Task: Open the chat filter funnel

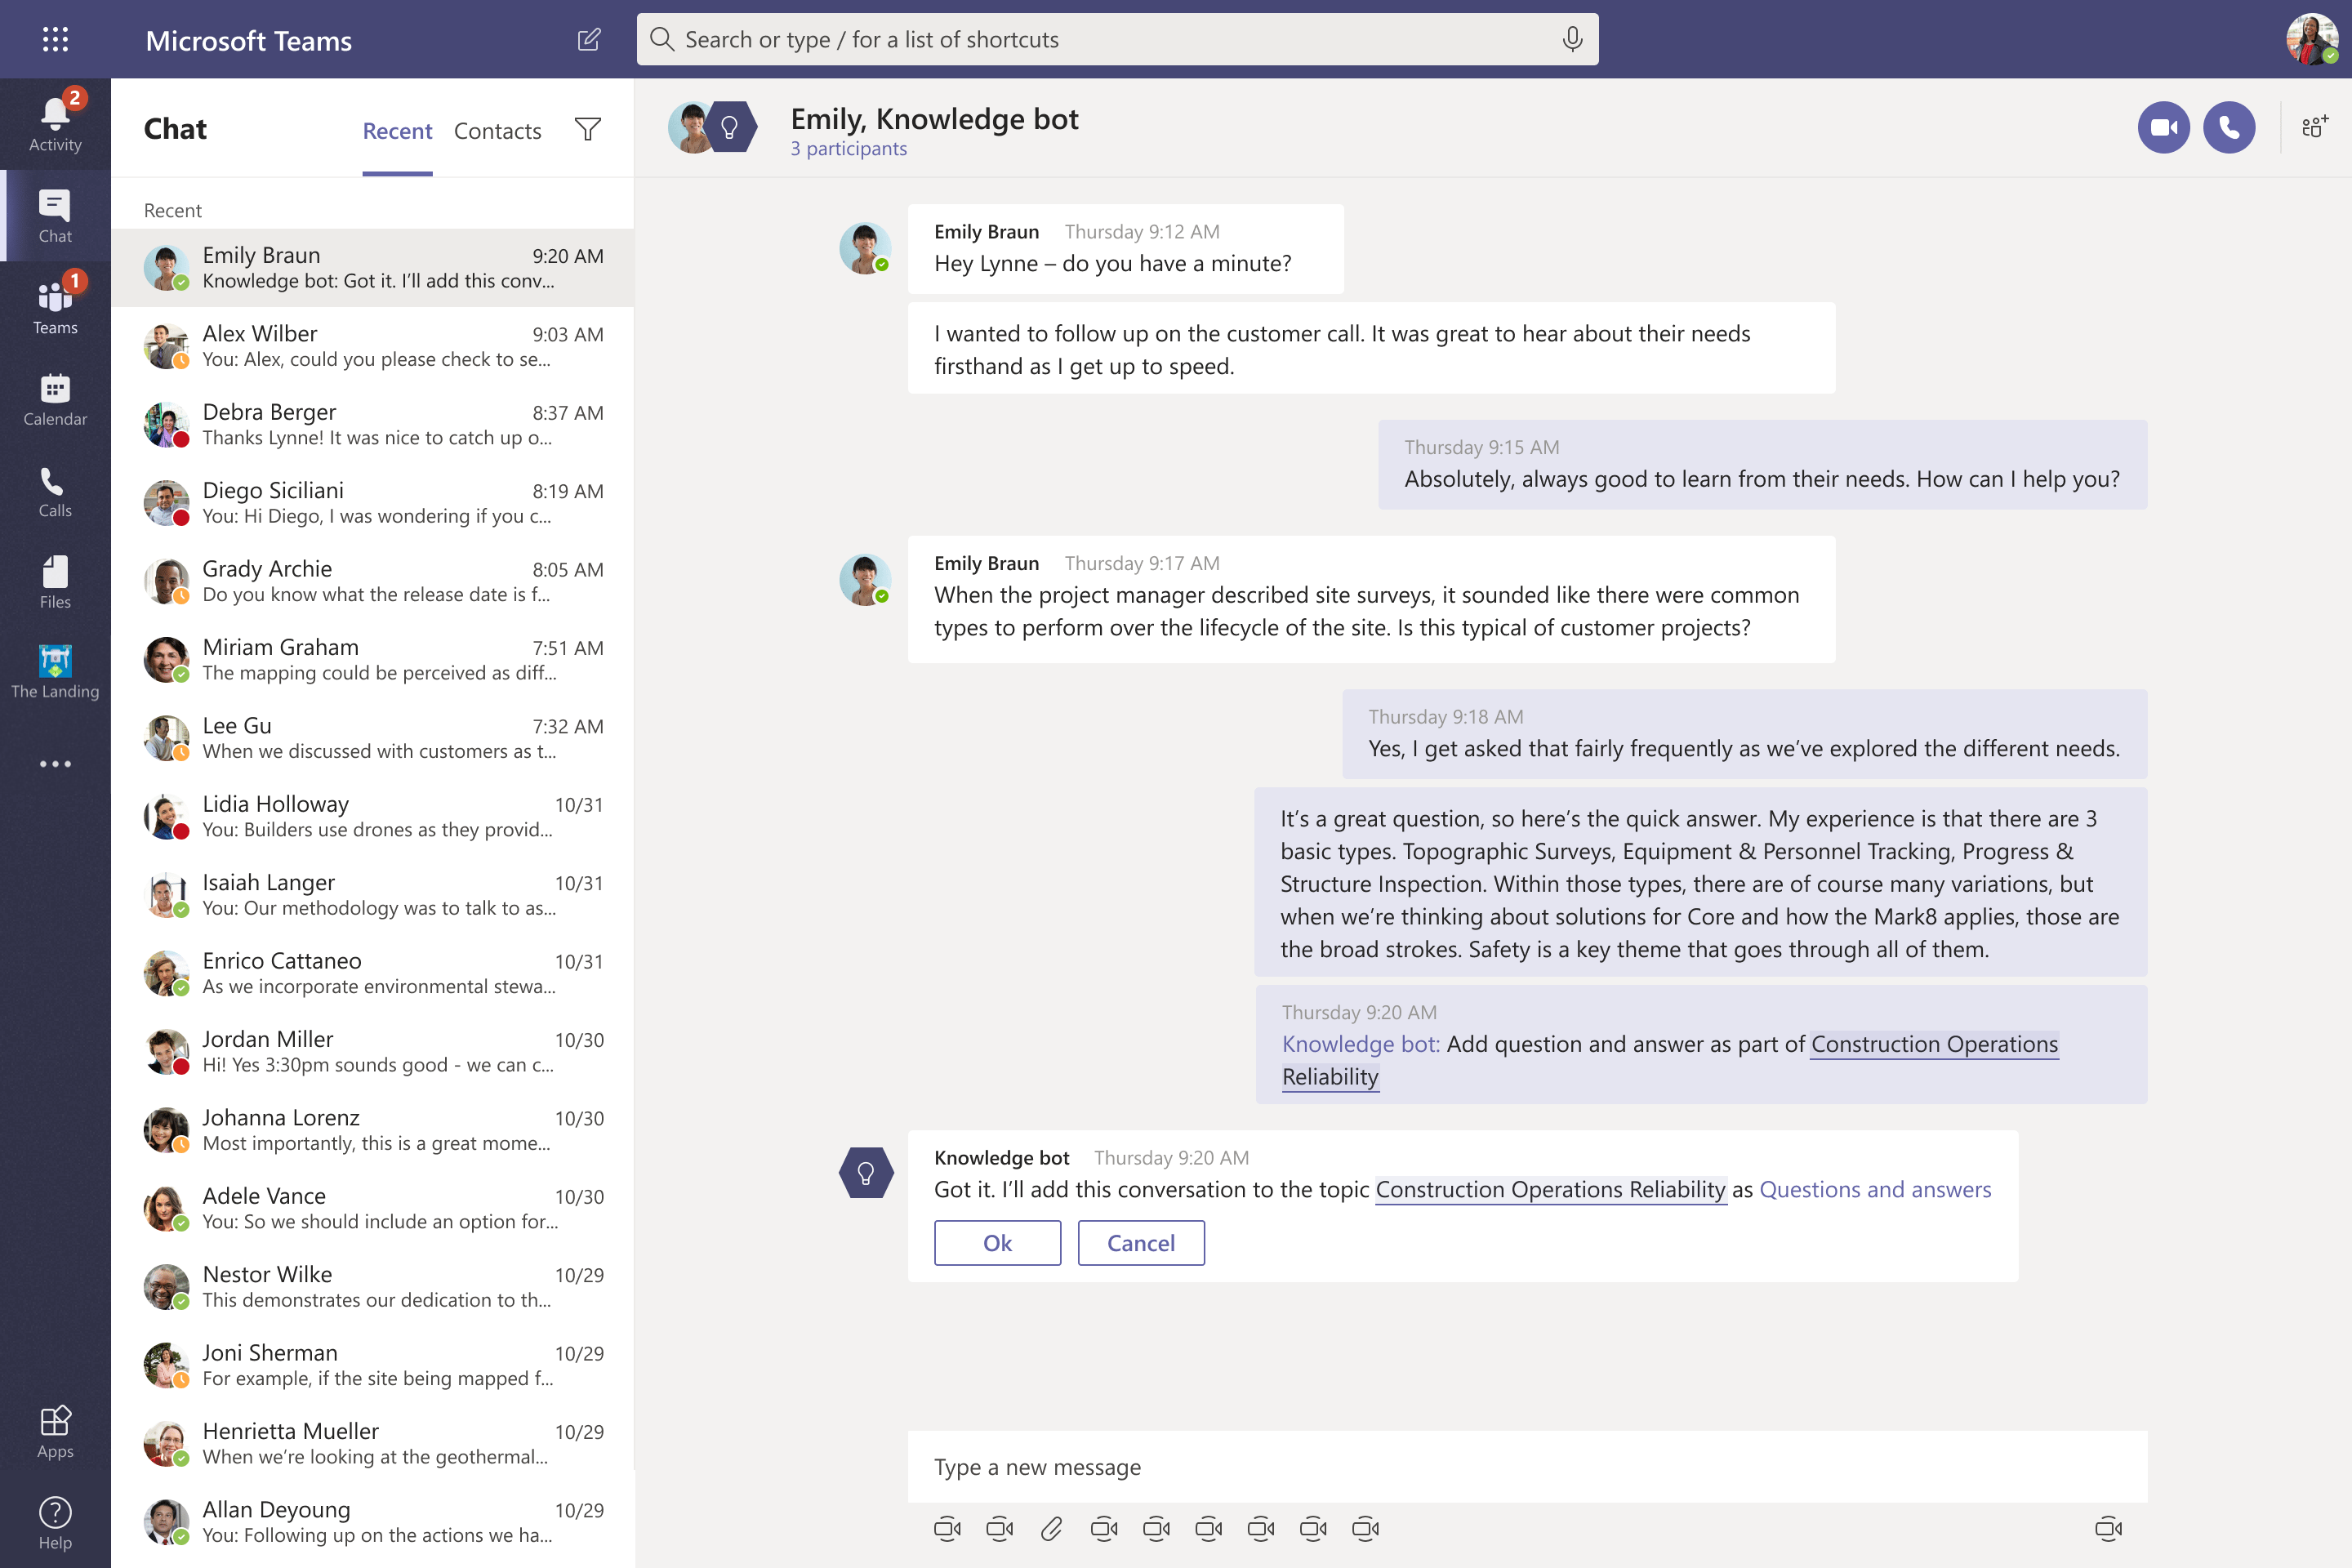Action: pos(588,129)
